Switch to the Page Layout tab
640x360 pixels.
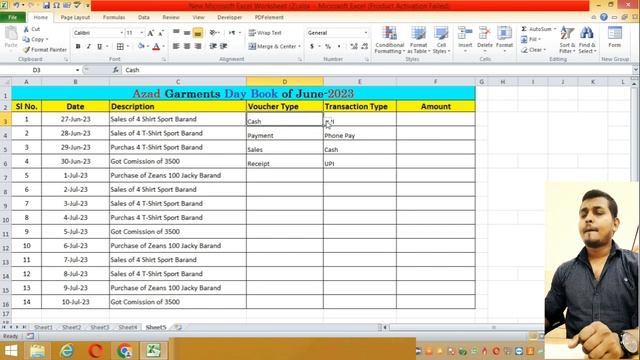coord(75,17)
